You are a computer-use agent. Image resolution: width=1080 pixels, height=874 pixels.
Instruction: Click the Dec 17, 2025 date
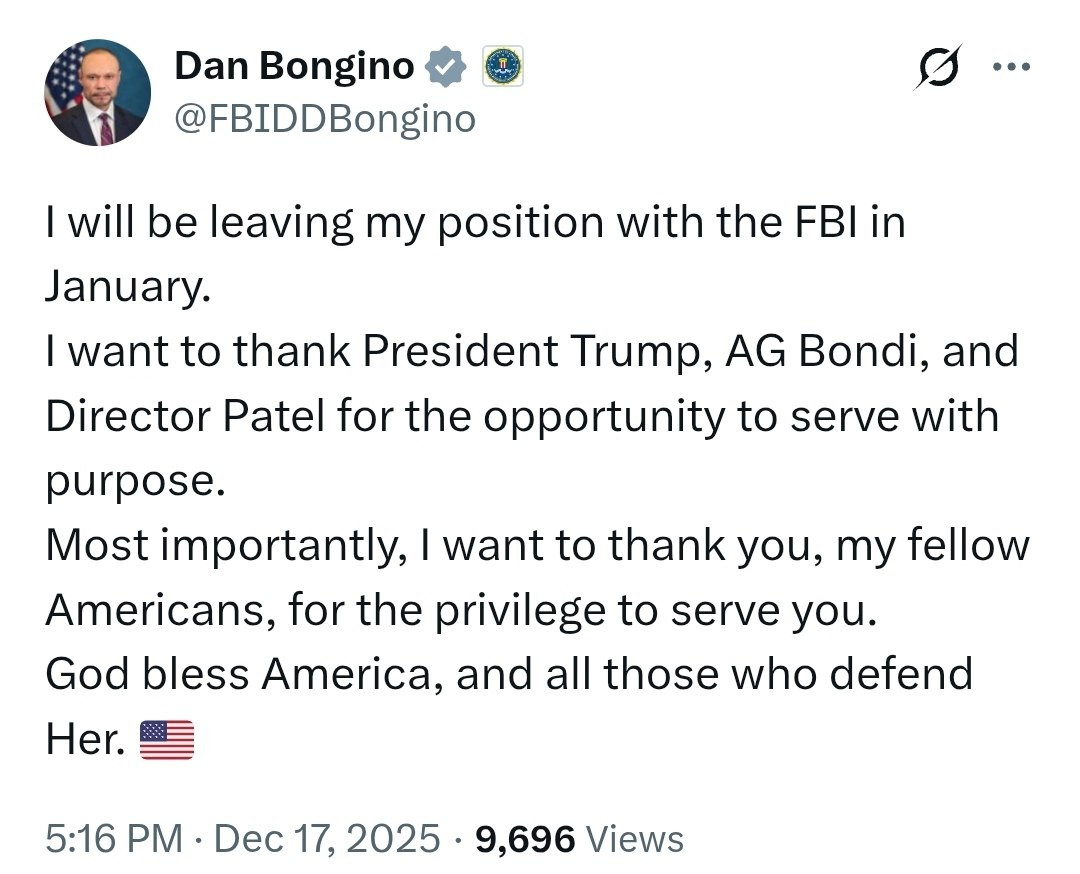(326, 838)
